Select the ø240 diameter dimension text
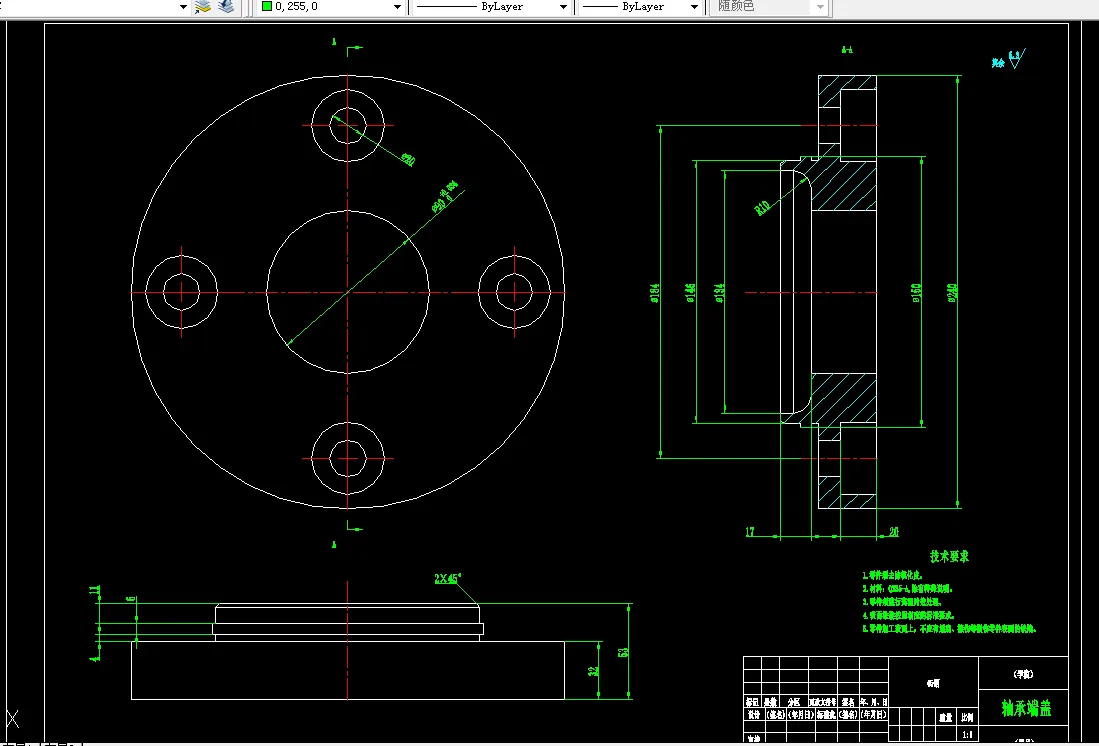1099x746 pixels. click(952, 293)
